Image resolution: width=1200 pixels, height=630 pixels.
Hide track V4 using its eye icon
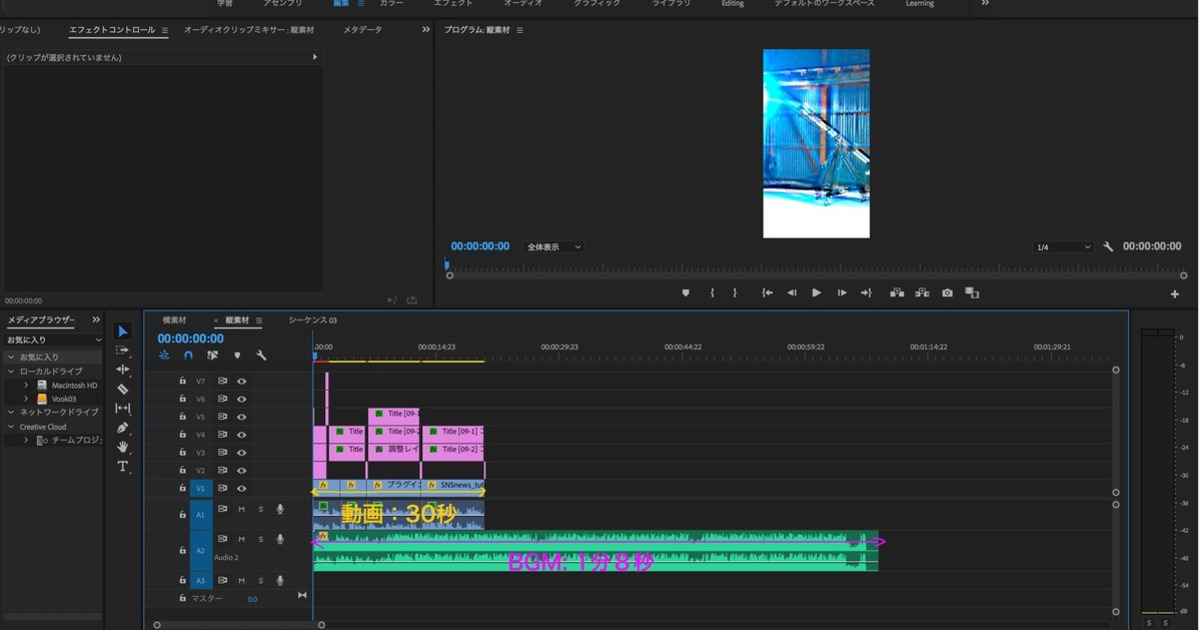(x=241, y=435)
